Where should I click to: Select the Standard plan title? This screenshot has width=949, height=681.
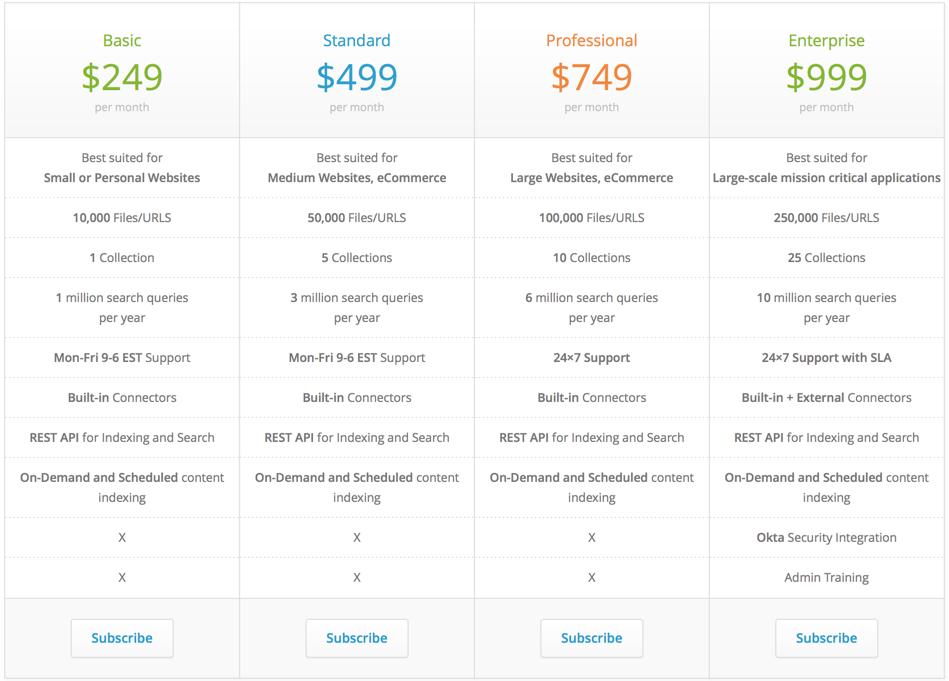click(357, 41)
